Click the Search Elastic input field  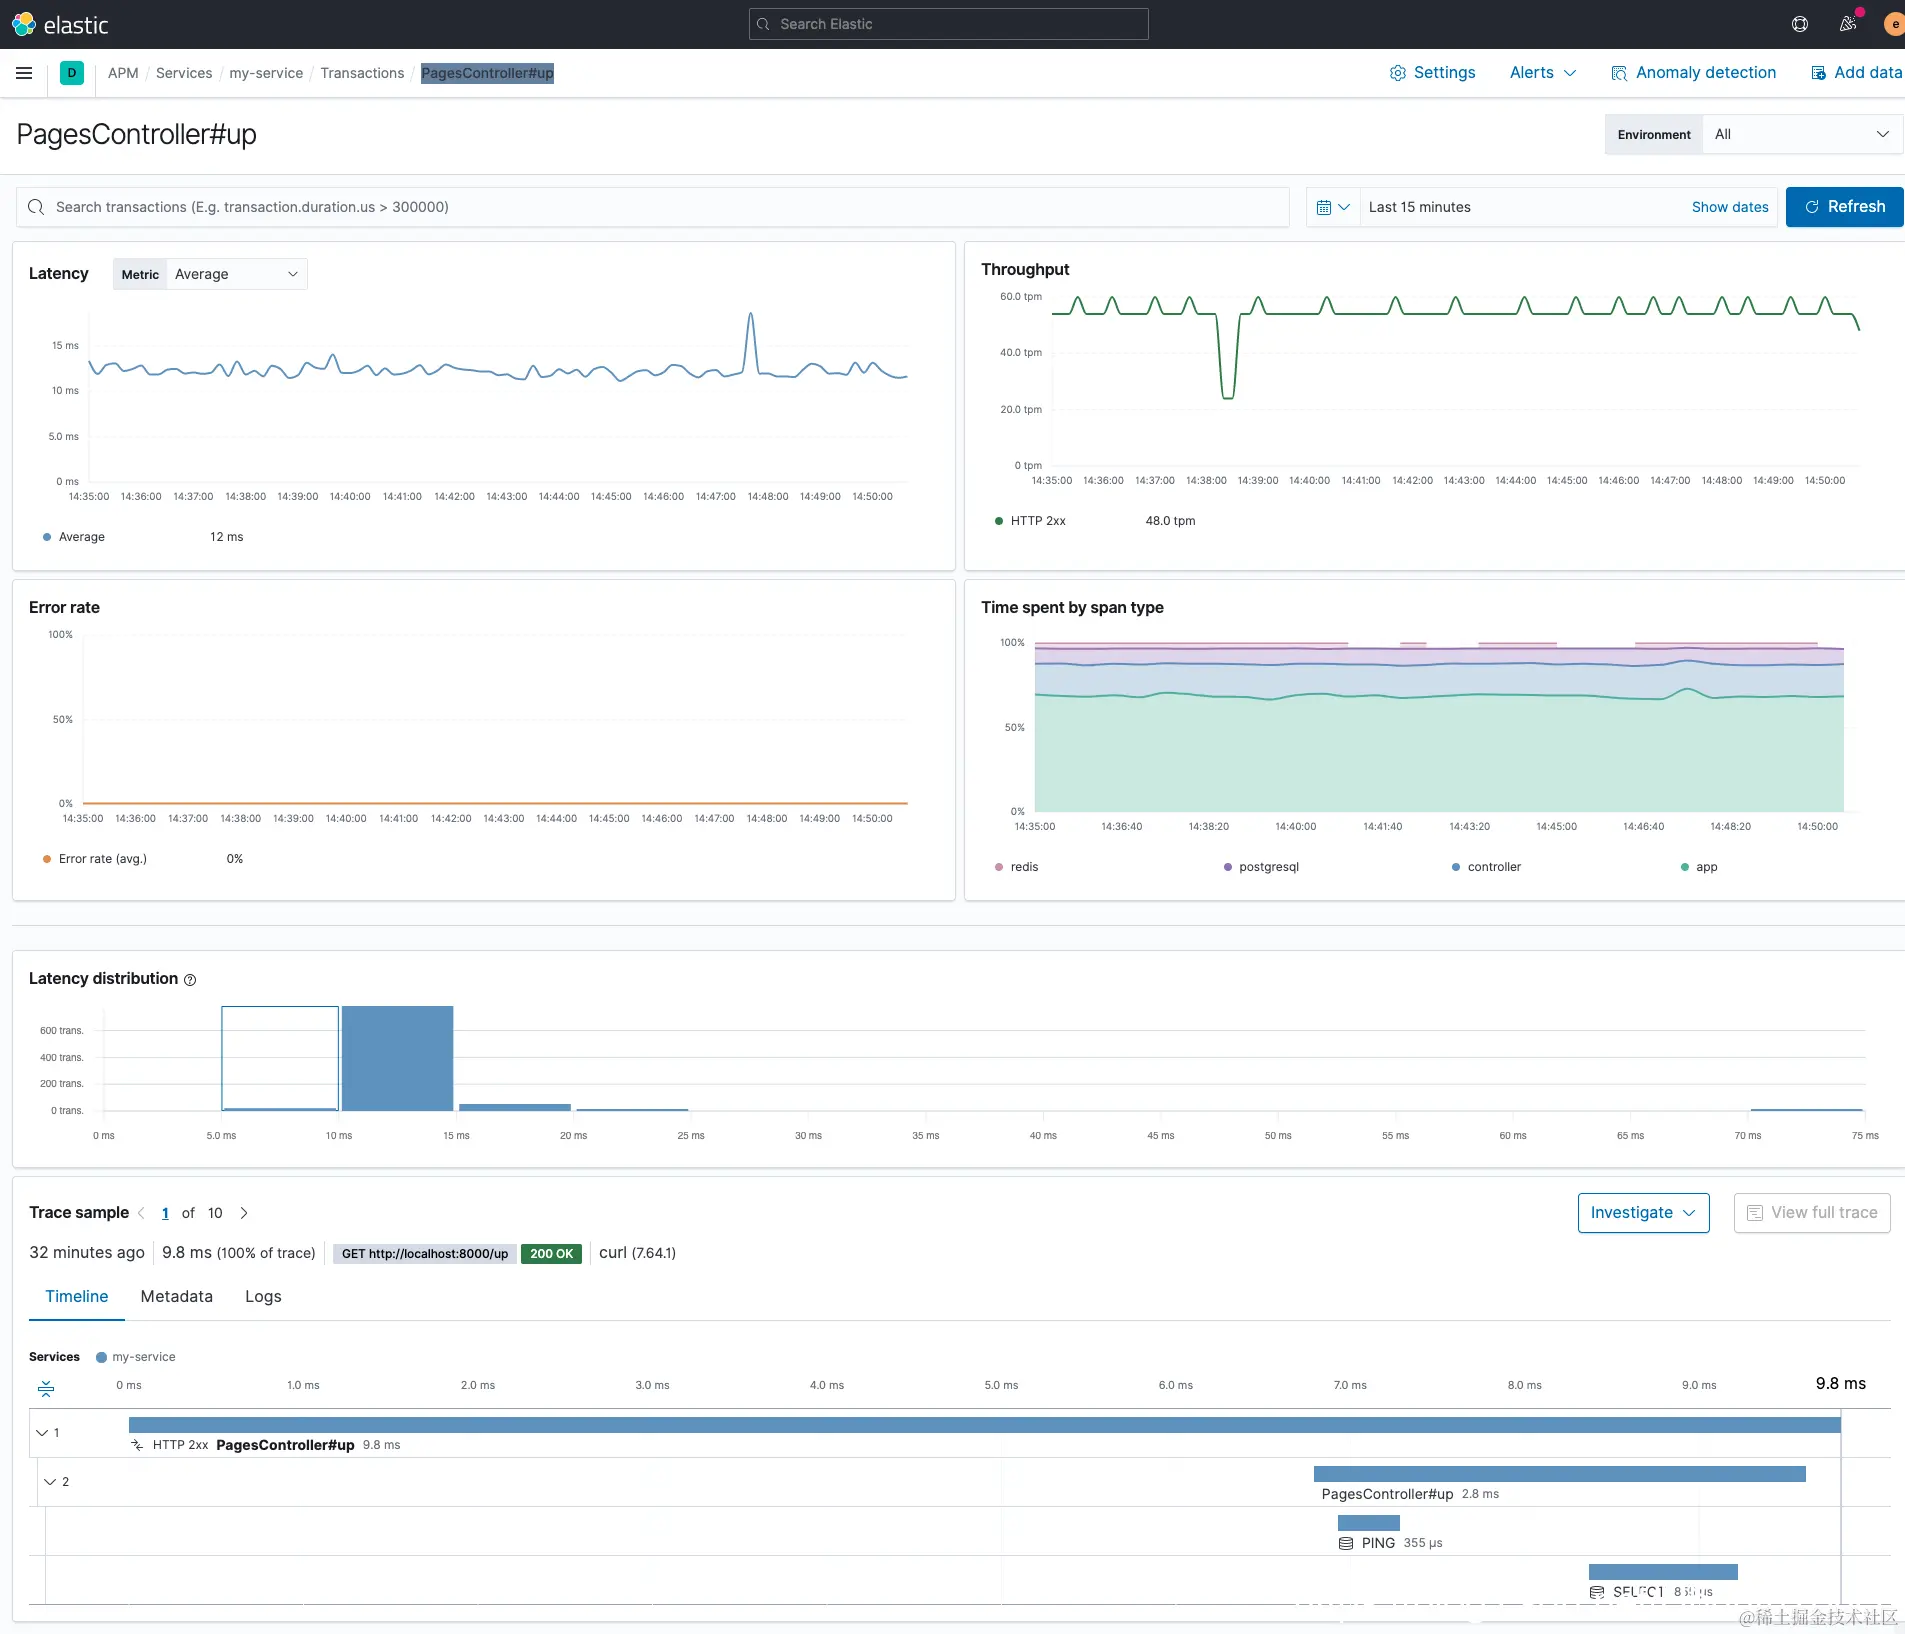(x=948, y=24)
